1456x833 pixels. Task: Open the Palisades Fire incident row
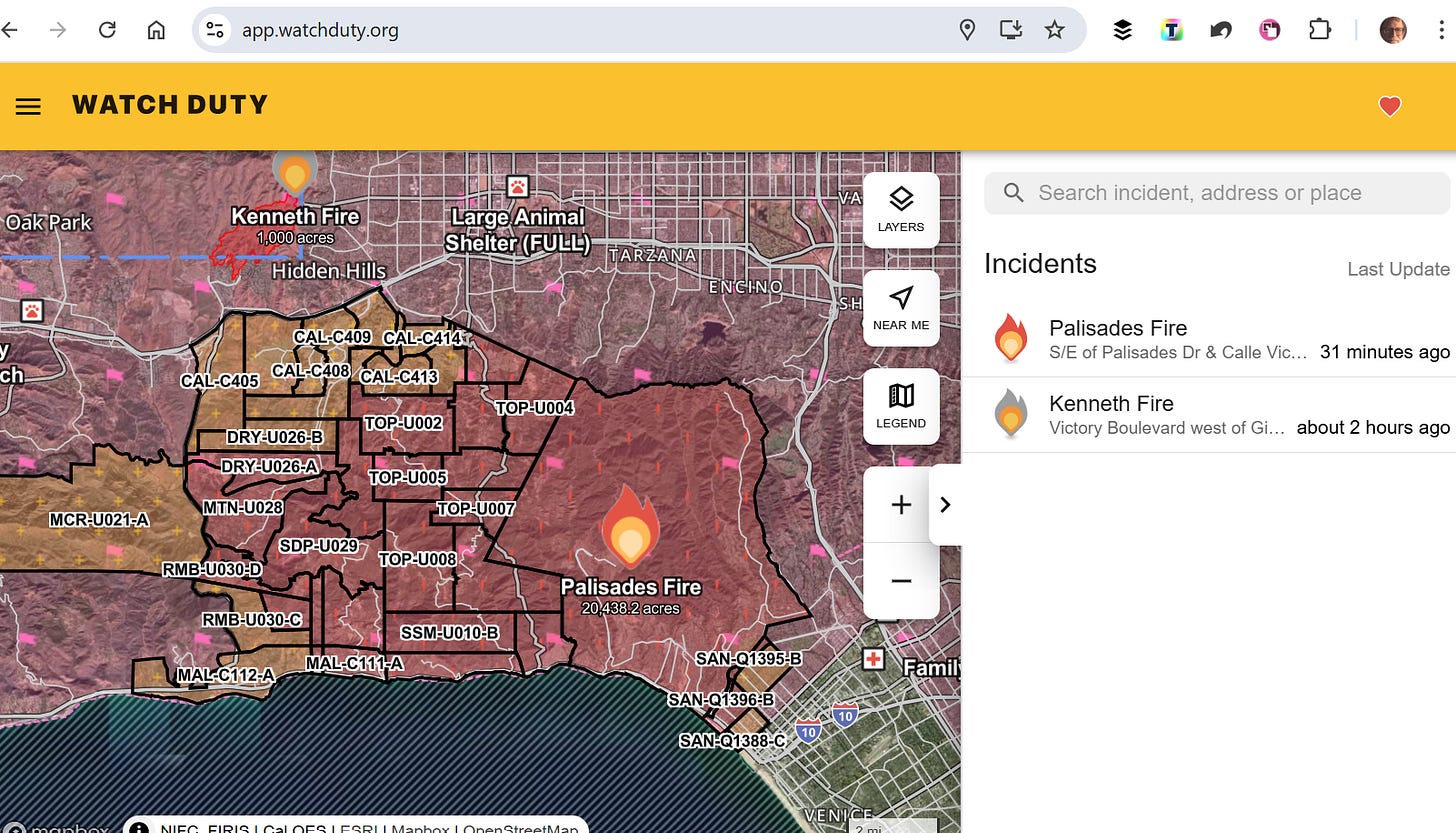(x=1208, y=339)
